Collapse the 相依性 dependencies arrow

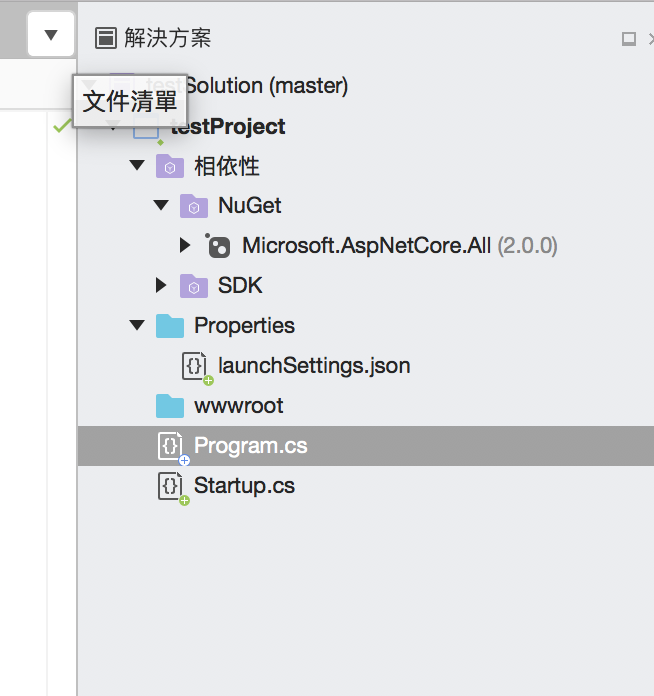tap(137, 165)
